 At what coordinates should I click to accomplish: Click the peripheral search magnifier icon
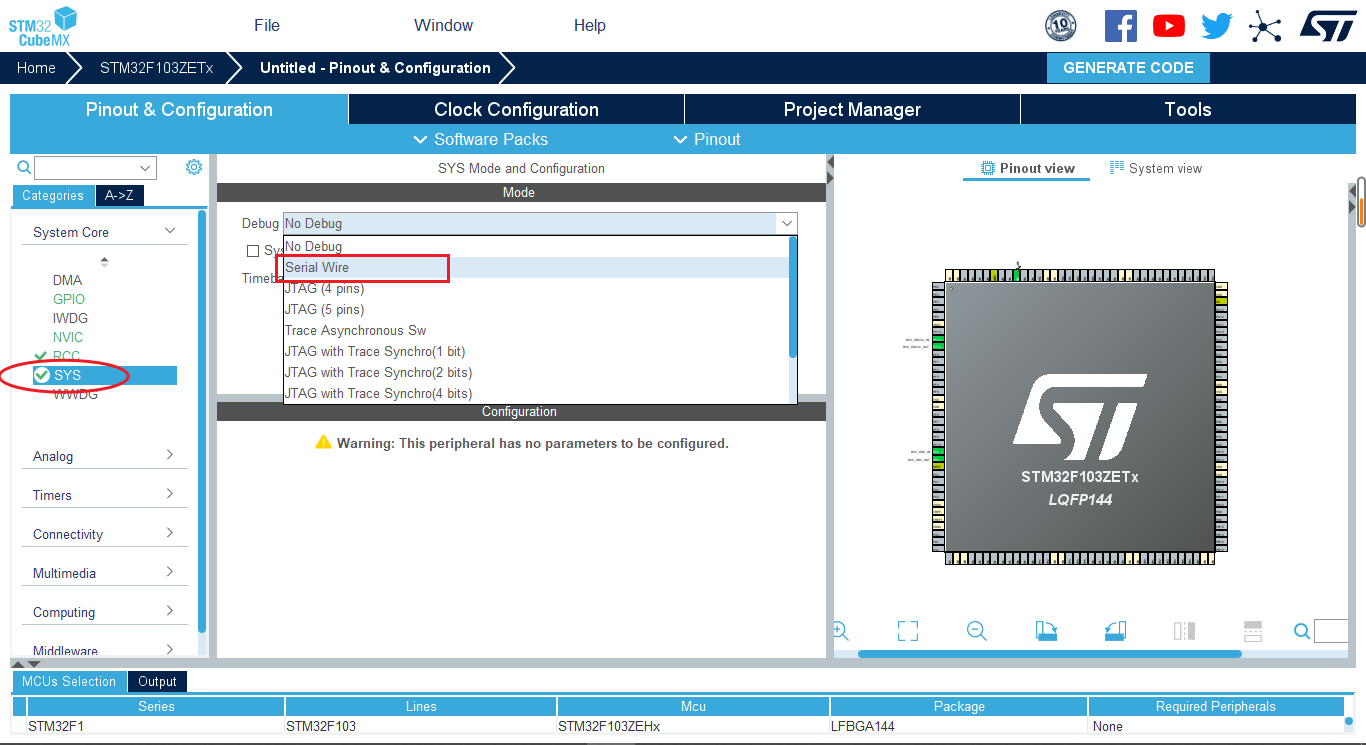(24, 168)
